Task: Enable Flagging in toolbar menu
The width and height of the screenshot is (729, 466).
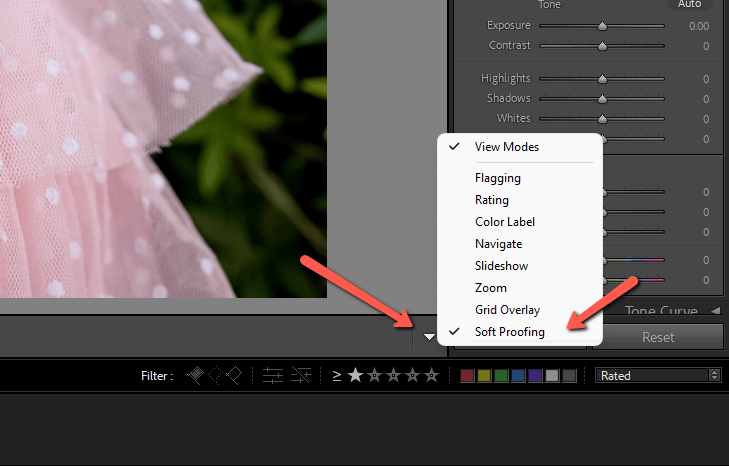Action: [x=520, y=178]
